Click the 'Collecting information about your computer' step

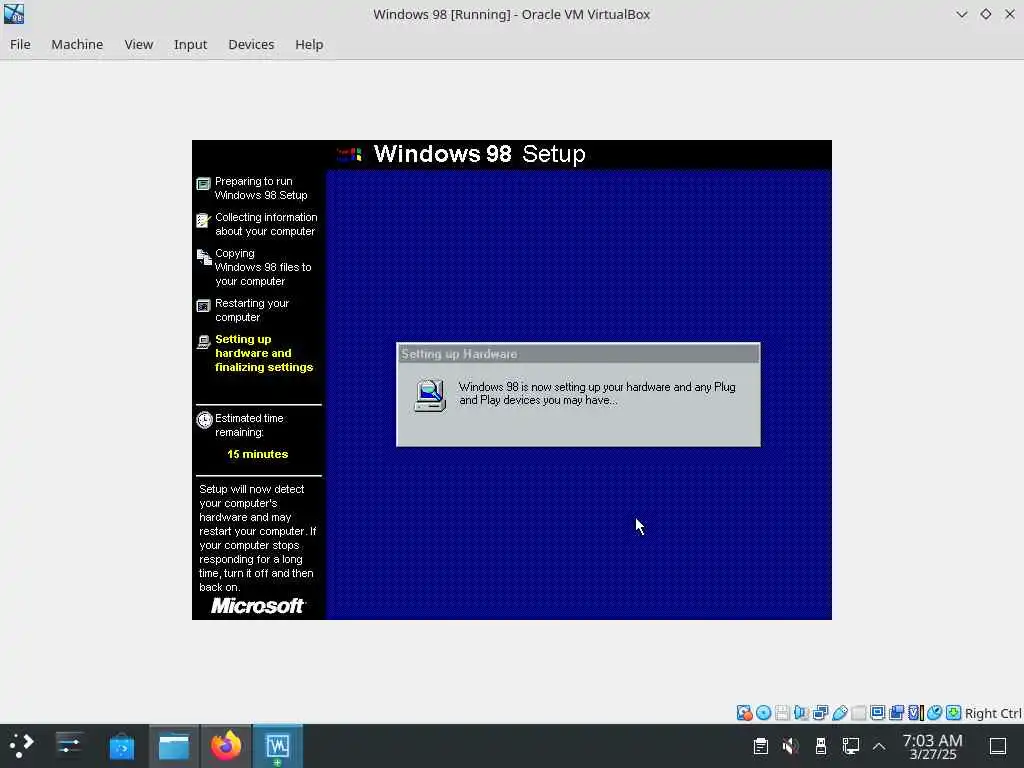(x=266, y=224)
